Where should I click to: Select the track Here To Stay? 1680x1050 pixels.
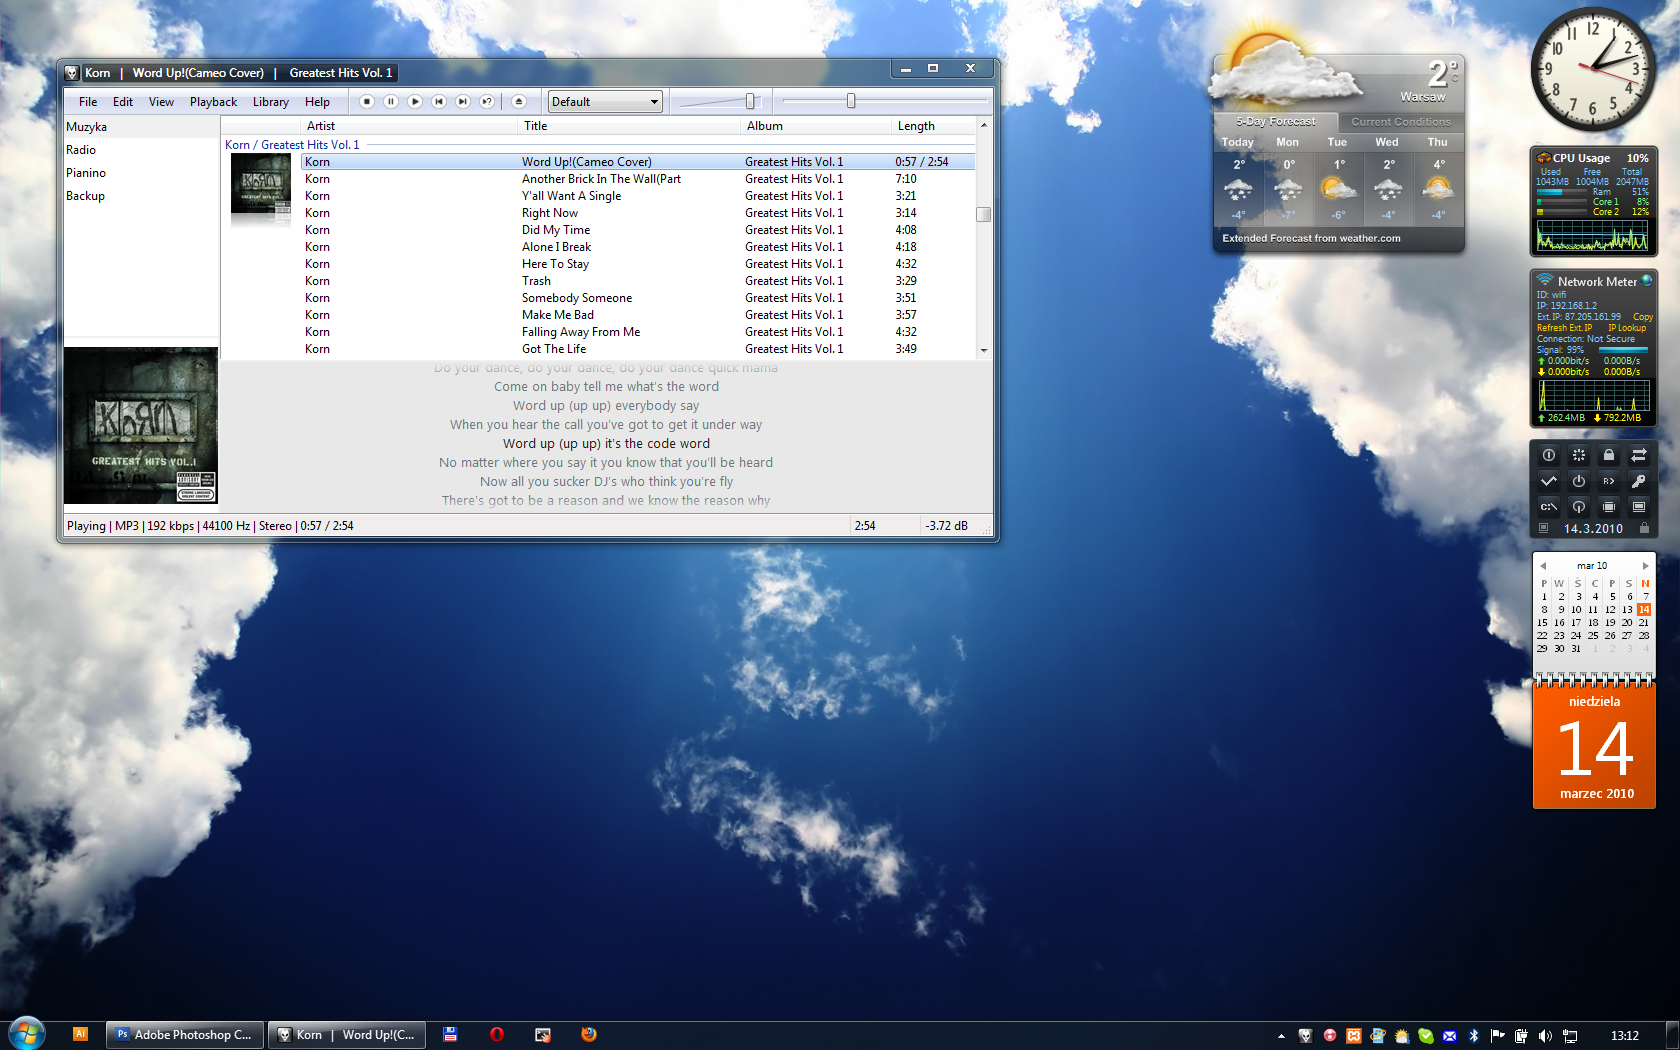pyautogui.click(x=638, y=264)
